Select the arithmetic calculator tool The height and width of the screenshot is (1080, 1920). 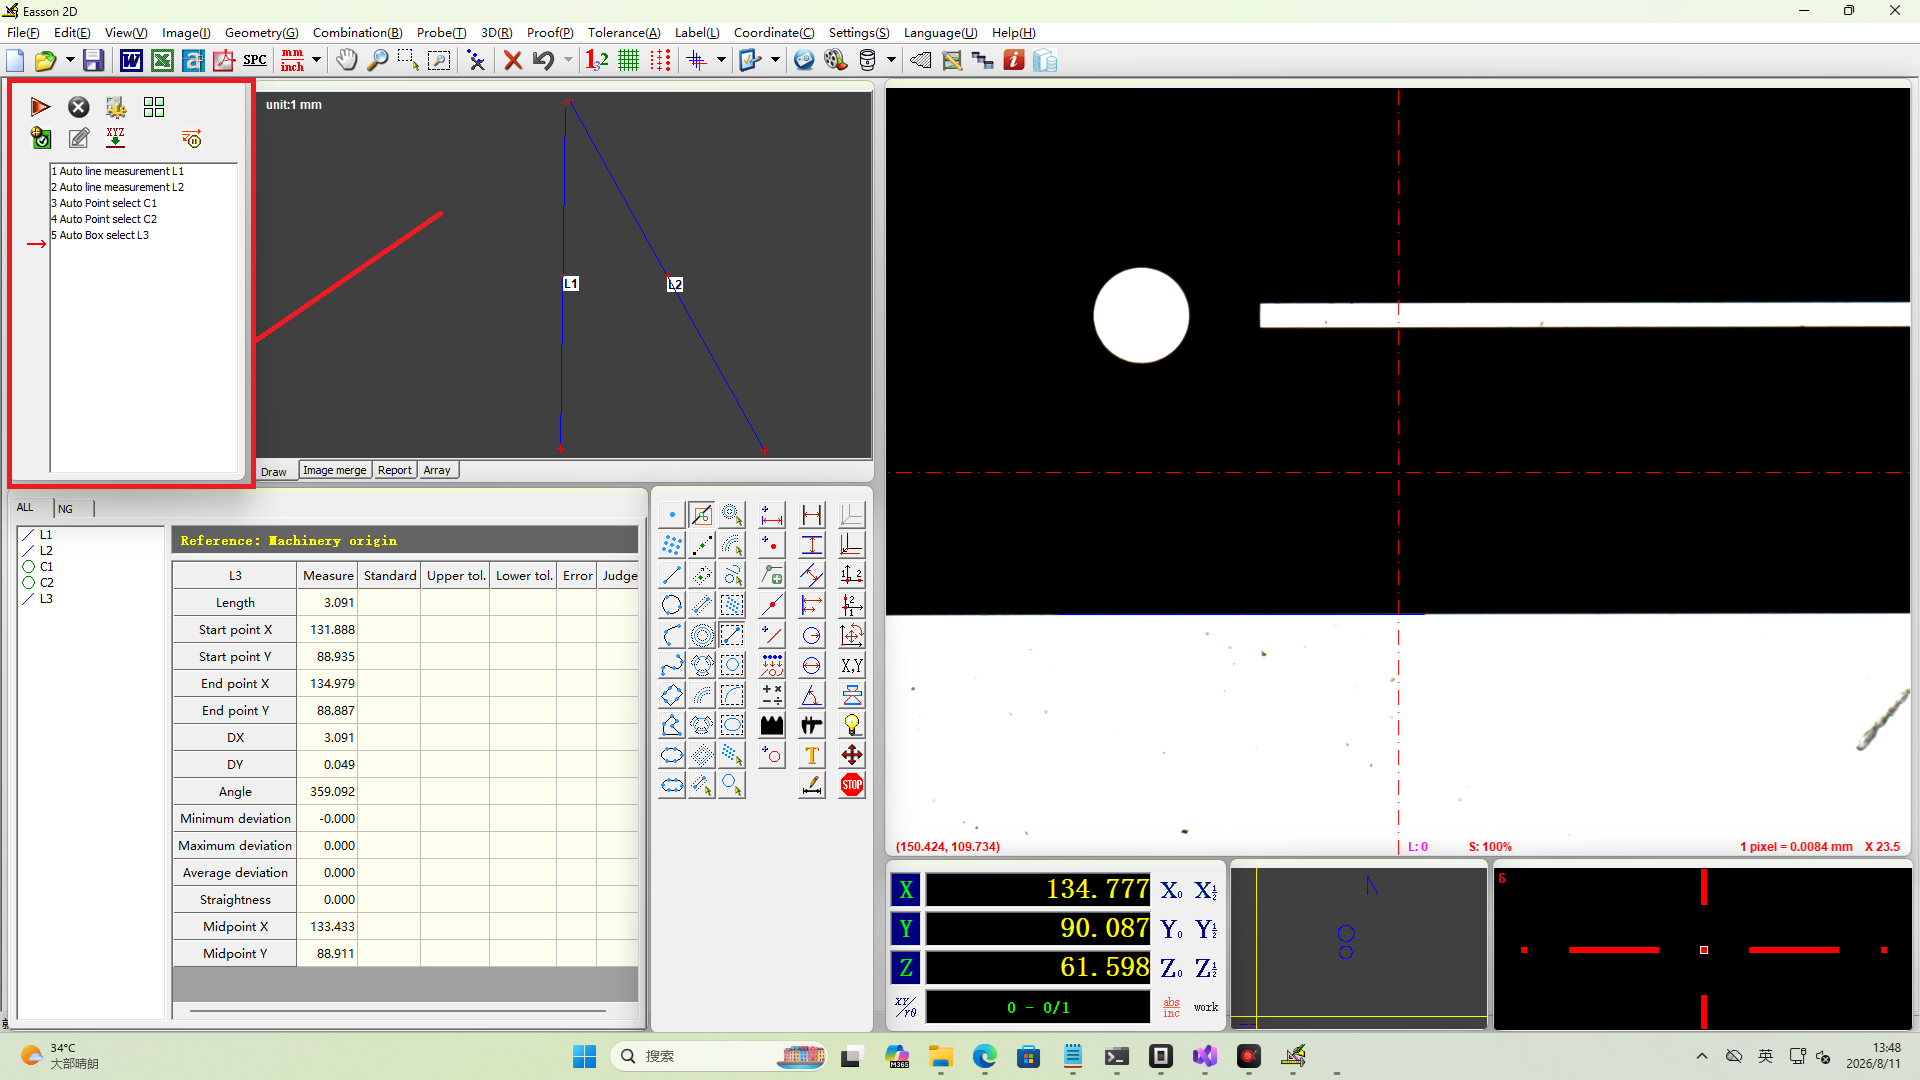click(x=772, y=696)
